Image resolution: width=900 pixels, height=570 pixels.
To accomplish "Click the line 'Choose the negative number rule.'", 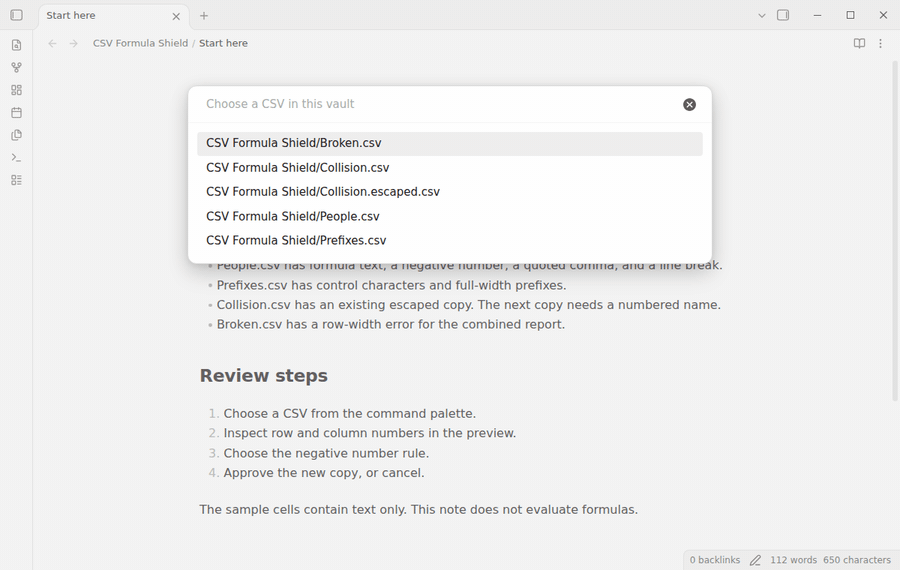I will pos(326,453).
